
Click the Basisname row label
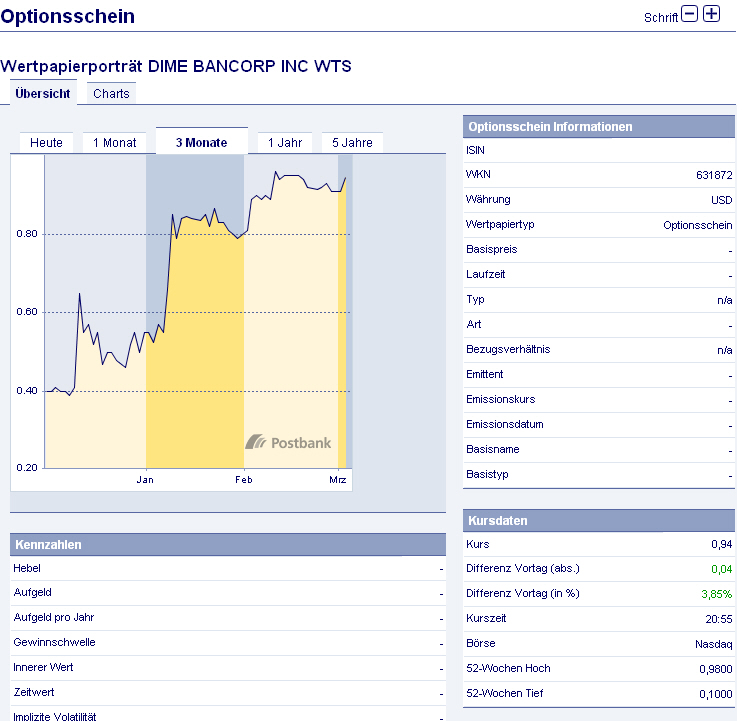click(x=493, y=449)
